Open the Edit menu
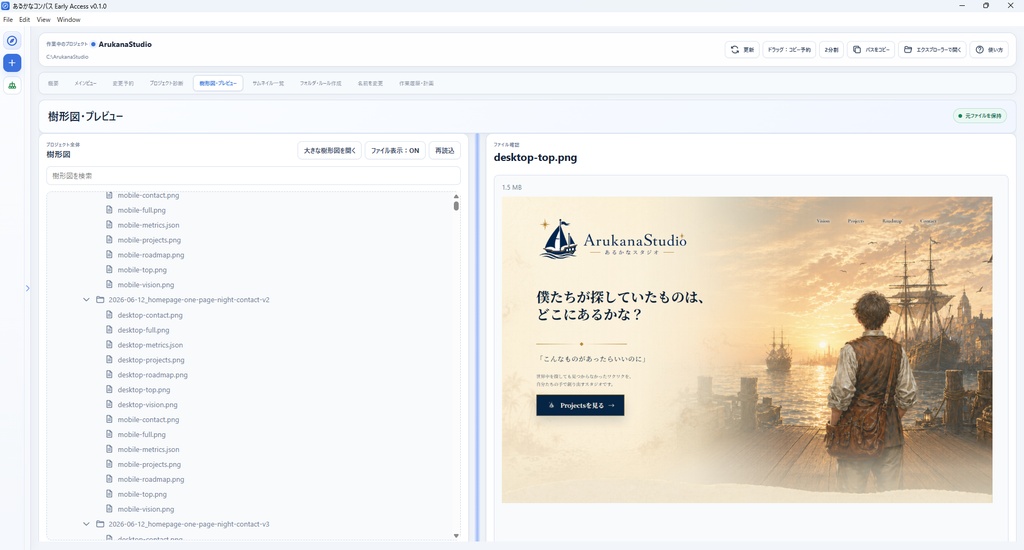1024x550 pixels. [x=24, y=20]
